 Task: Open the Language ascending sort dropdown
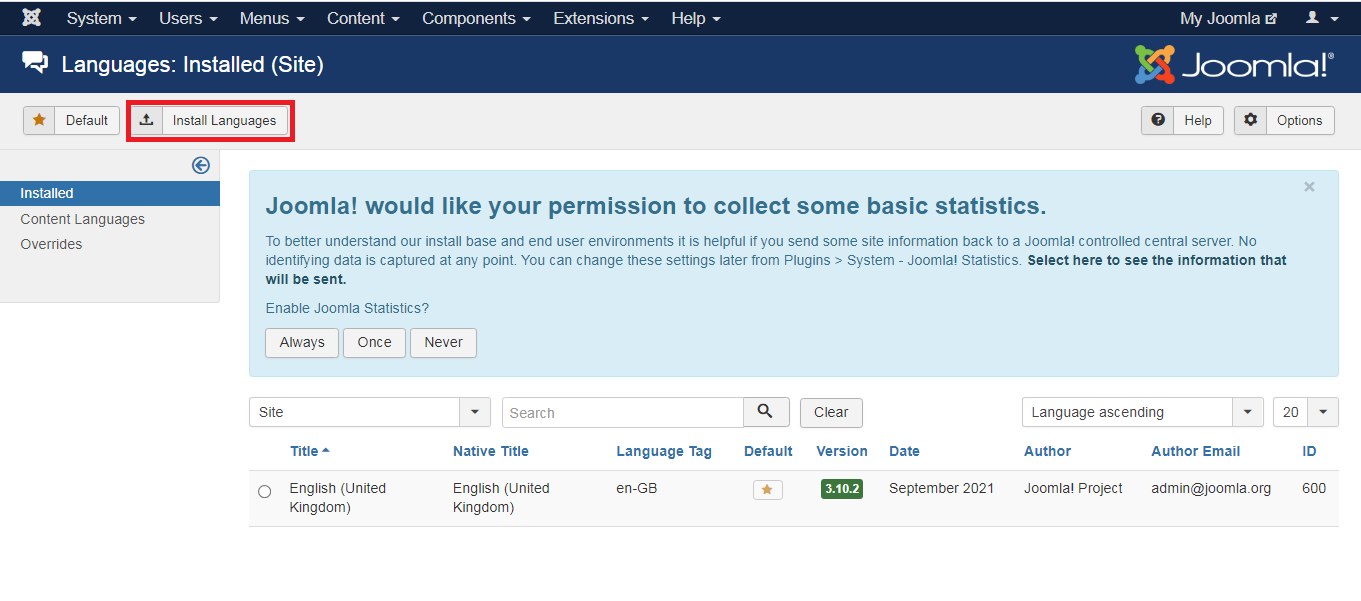[x=1142, y=412]
